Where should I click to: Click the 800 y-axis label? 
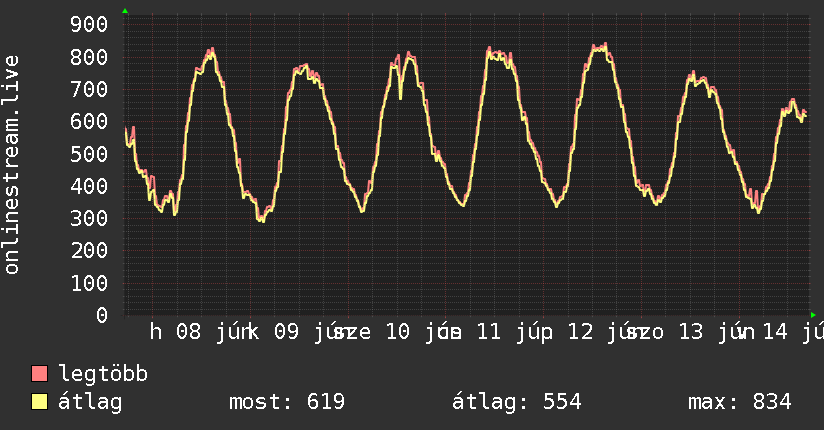(x=89, y=57)
